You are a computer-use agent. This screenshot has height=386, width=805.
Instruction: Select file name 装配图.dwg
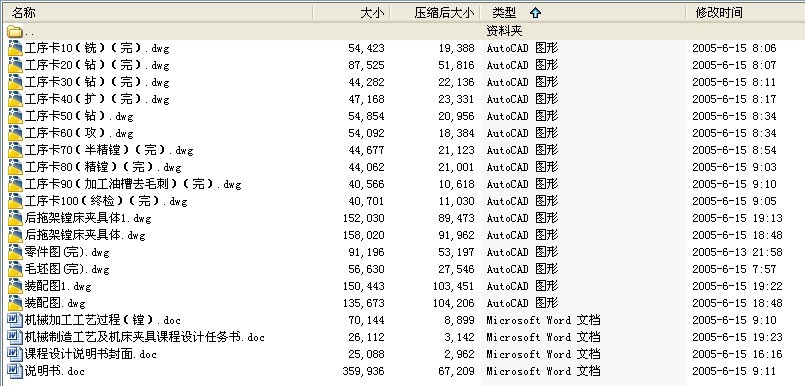[55, 302]
